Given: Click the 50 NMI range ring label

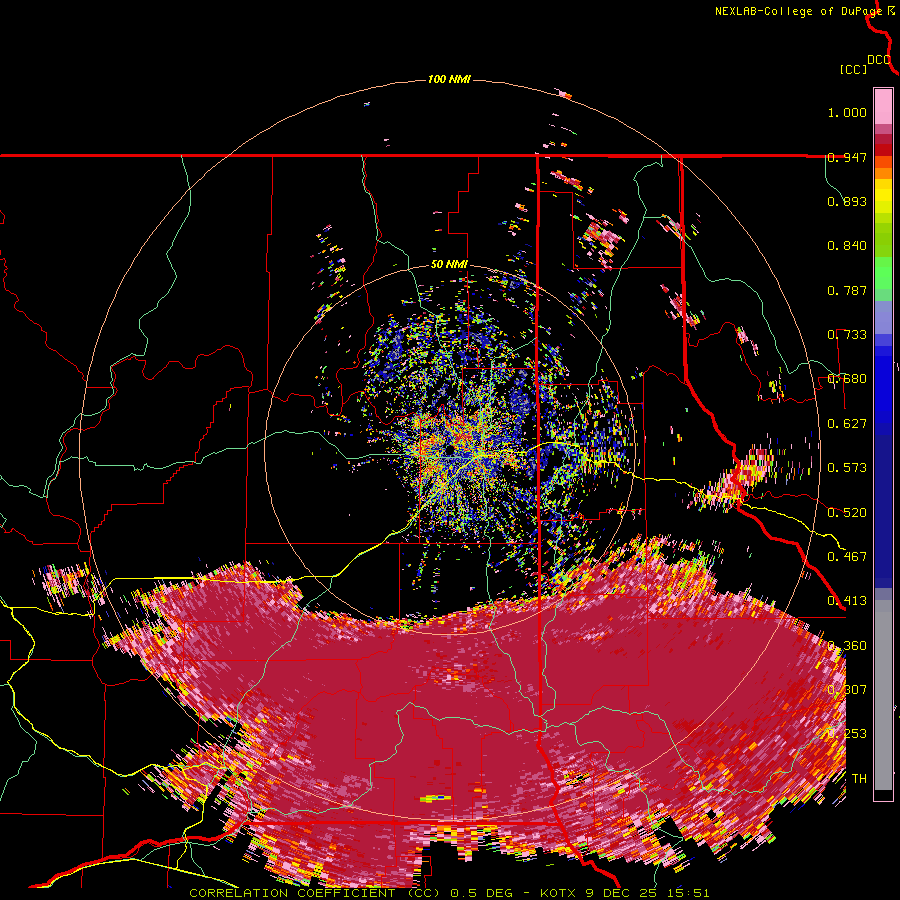Looking at the screenshot, I should coord(449,265).
